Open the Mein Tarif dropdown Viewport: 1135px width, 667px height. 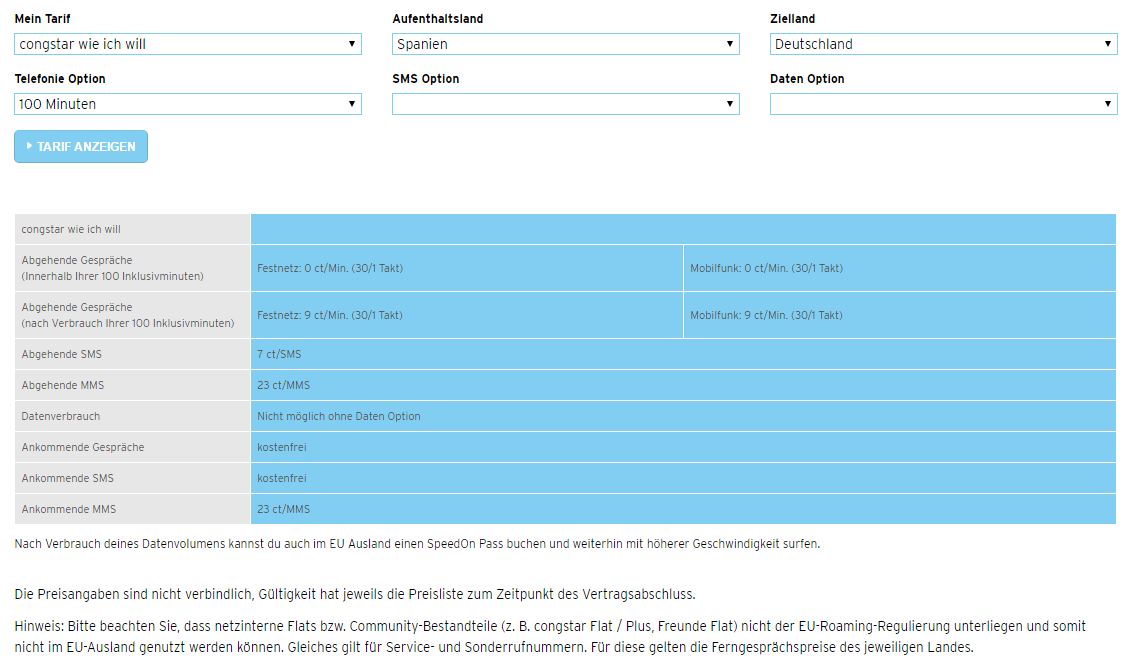[x=188, y=44]
